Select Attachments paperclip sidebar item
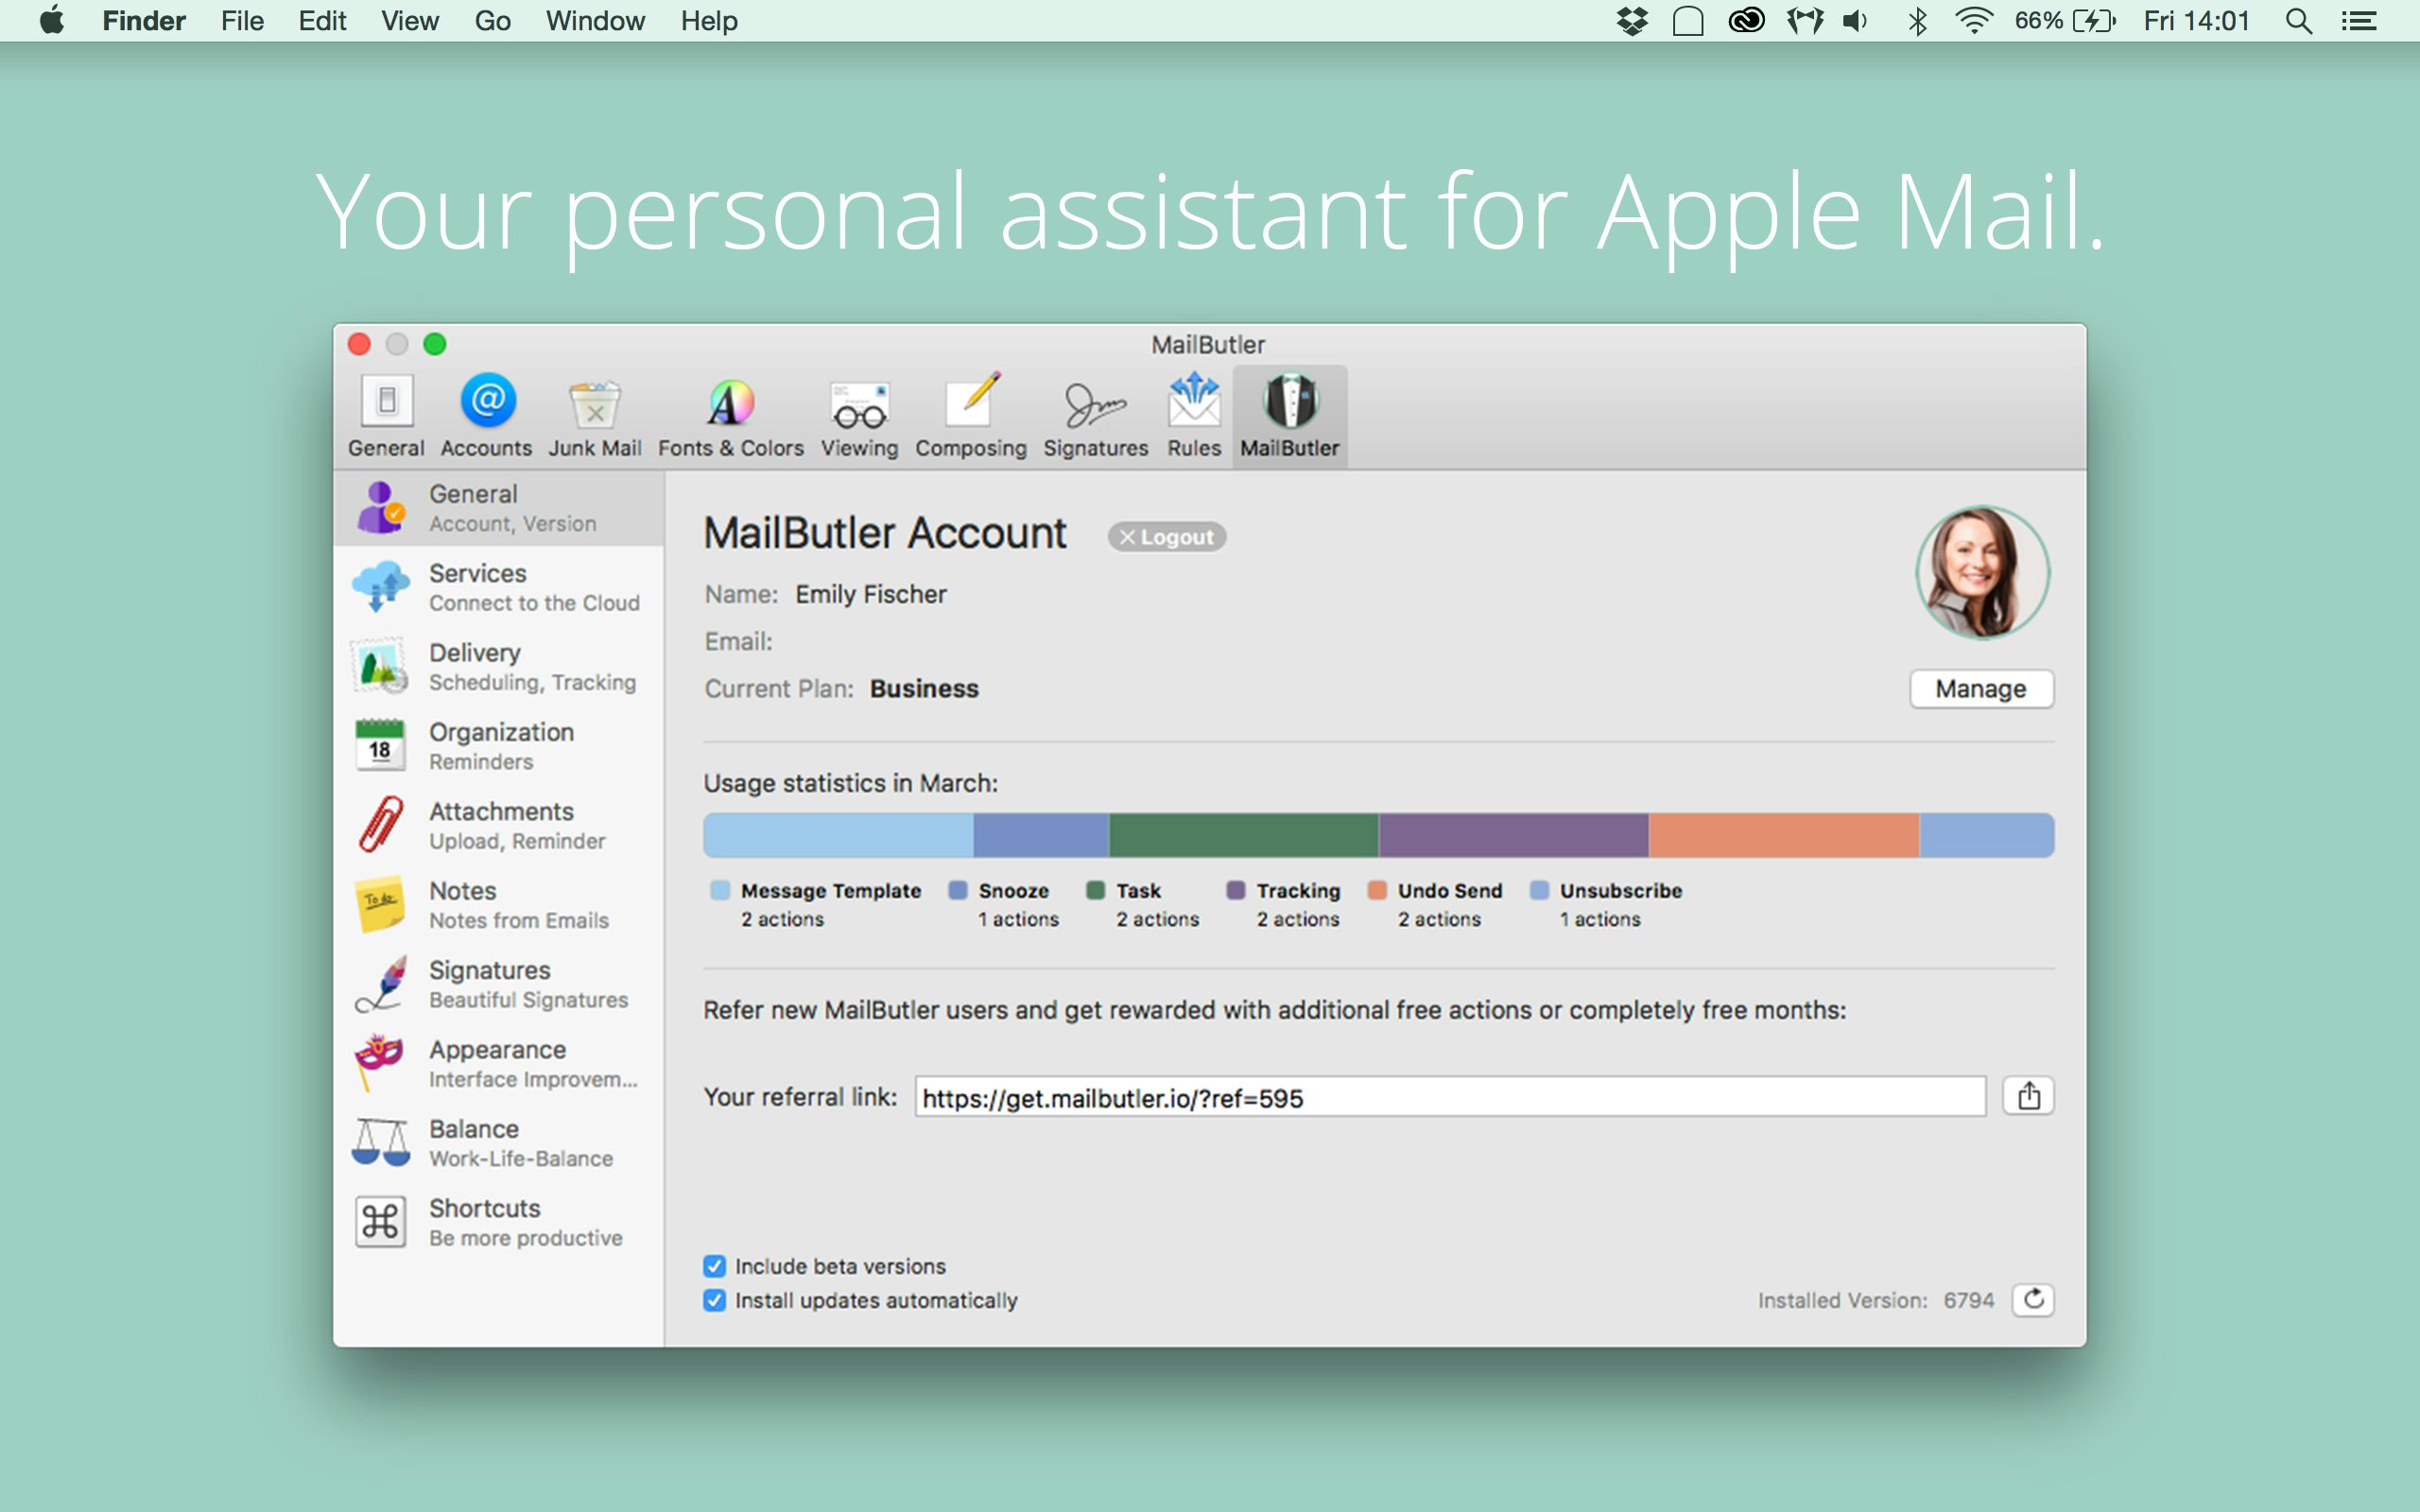 point(498,825)
